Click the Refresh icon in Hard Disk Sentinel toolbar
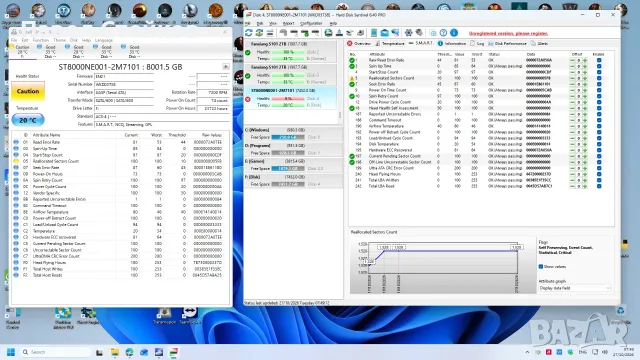 pos(249,33)
